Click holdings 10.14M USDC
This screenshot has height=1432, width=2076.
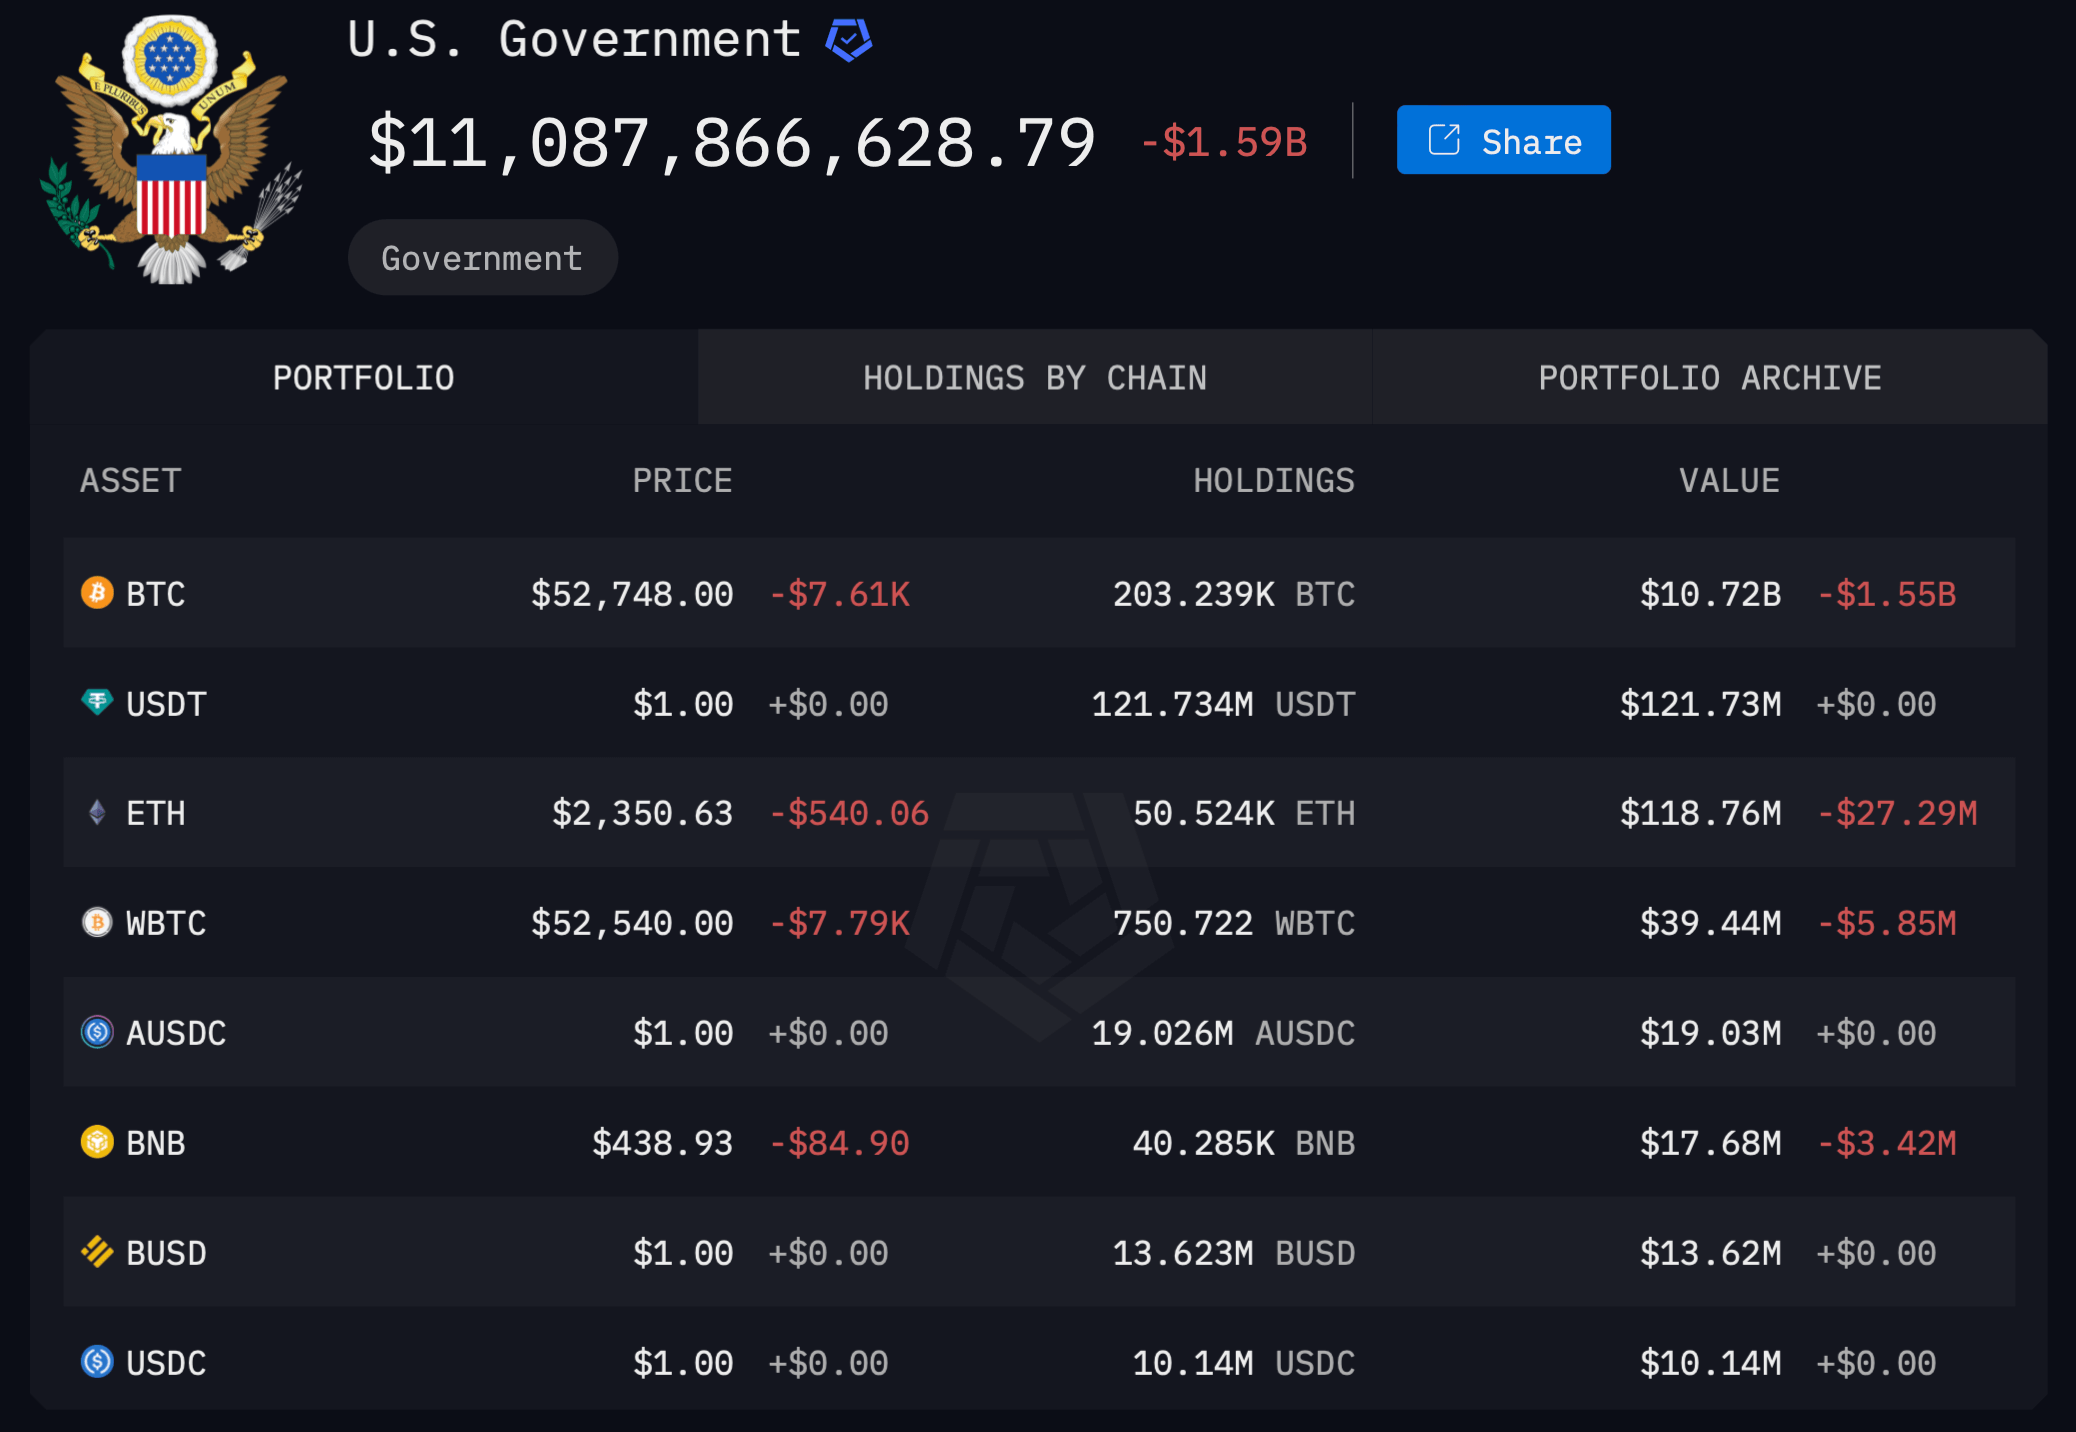[1244, 1363]
